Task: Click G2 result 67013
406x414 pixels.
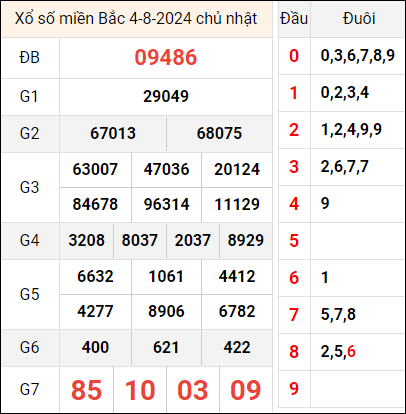Action: (113, 133)
